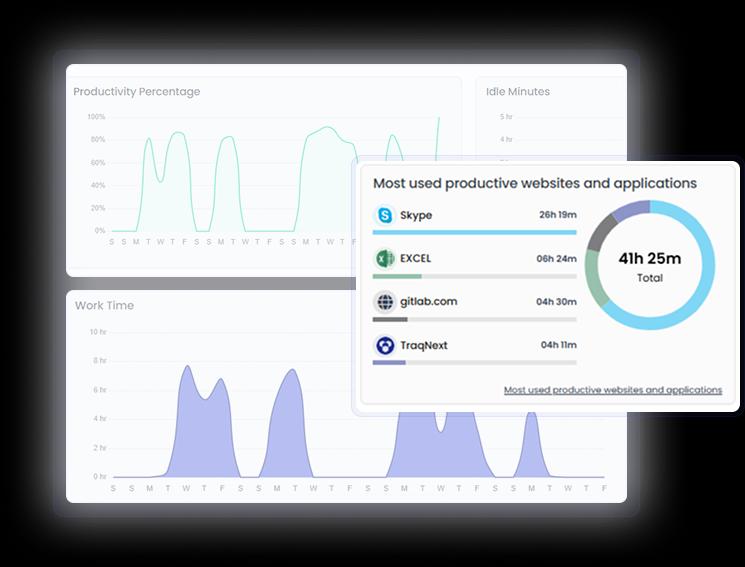Screen dimensions: 745x567
Task: Click the gitlab.com globe icon
Action: [x=385, y=302]
